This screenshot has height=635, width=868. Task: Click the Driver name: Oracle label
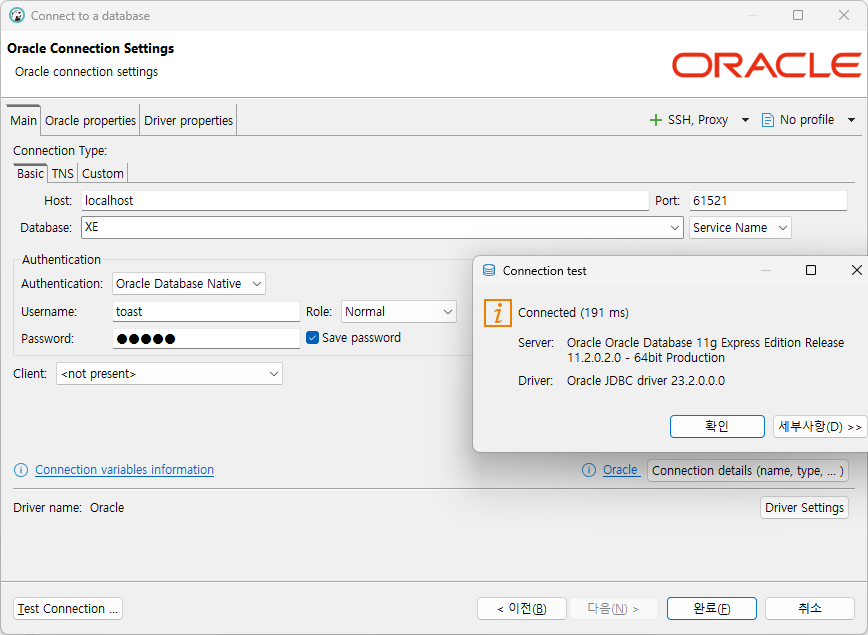click(69, 508)
